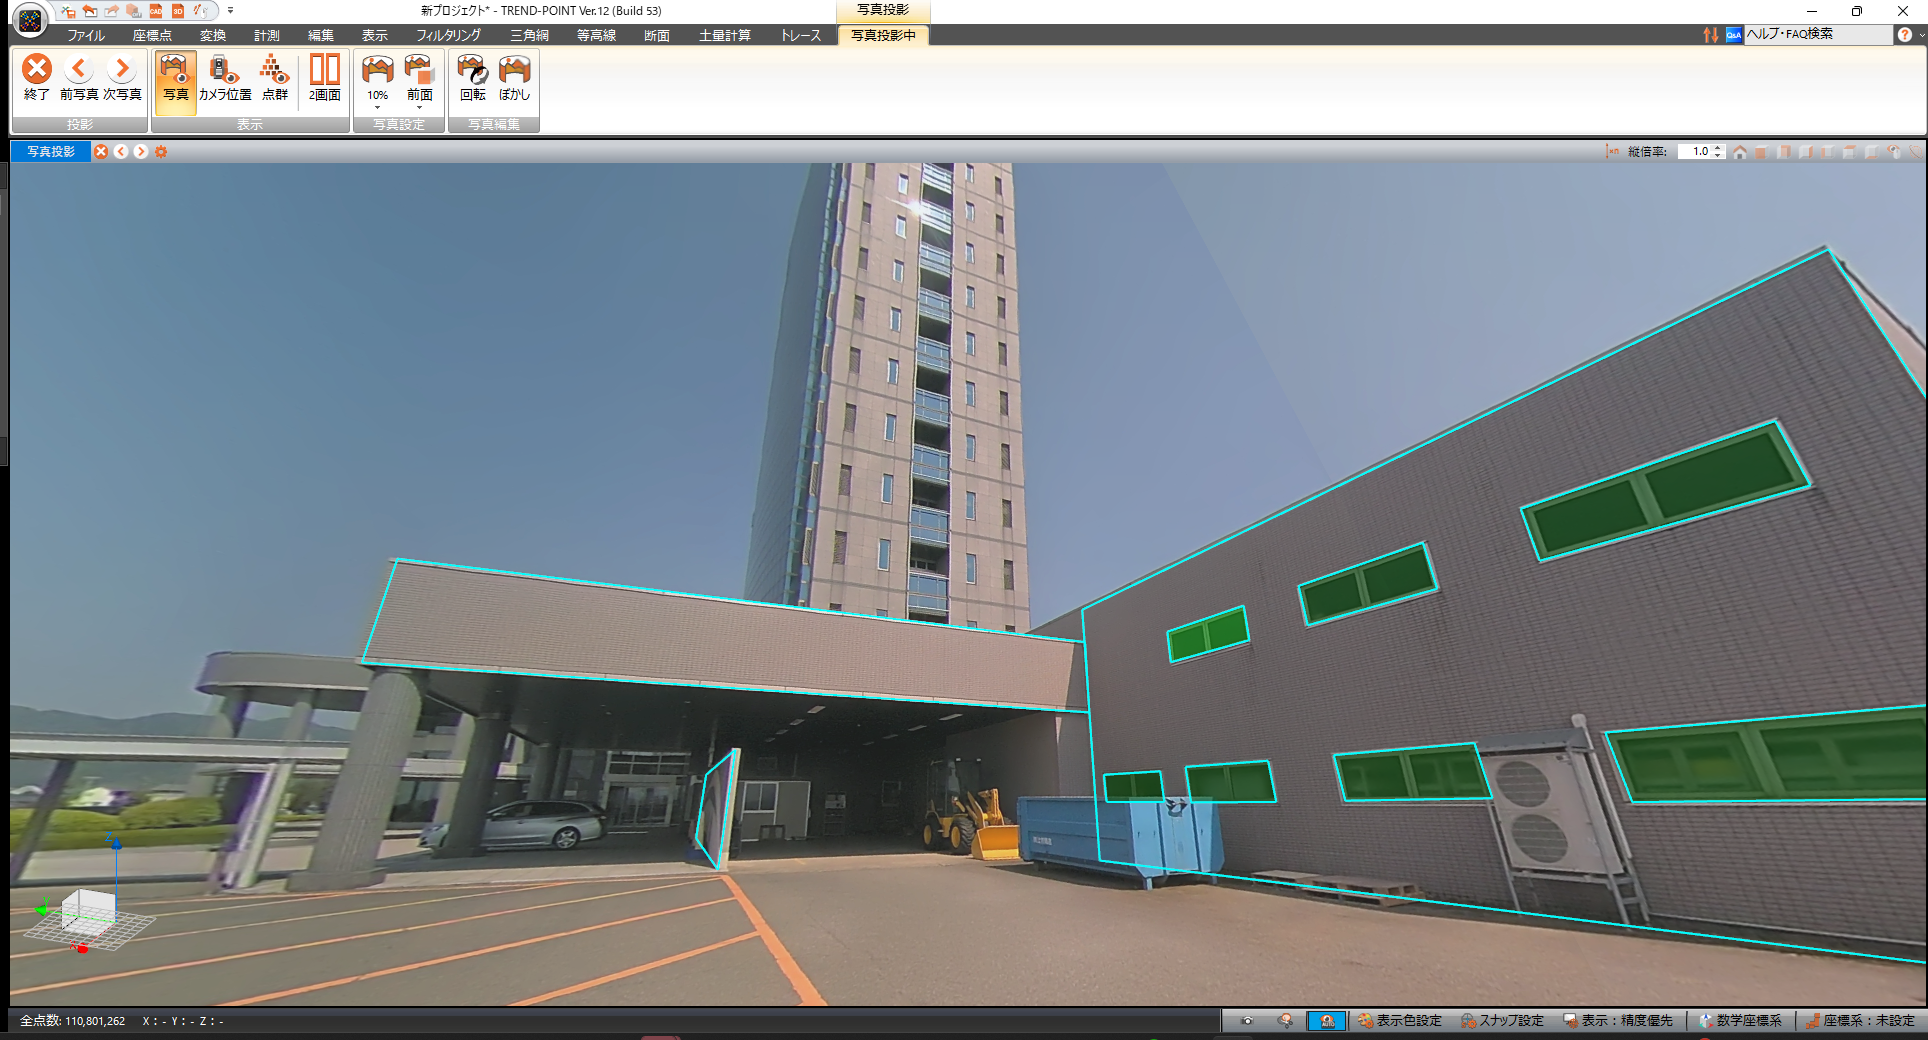Screen dimensions: 1928x1040
Task: Increase the 縦倍率 value with up arrow
Action: click(x=1718, y=148)
